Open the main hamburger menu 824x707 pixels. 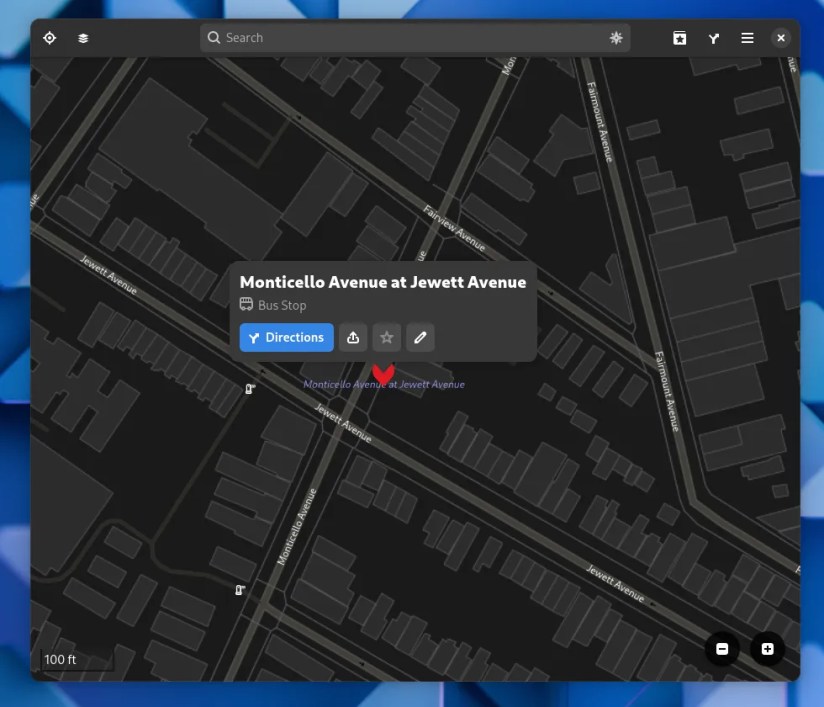(747, 38)
